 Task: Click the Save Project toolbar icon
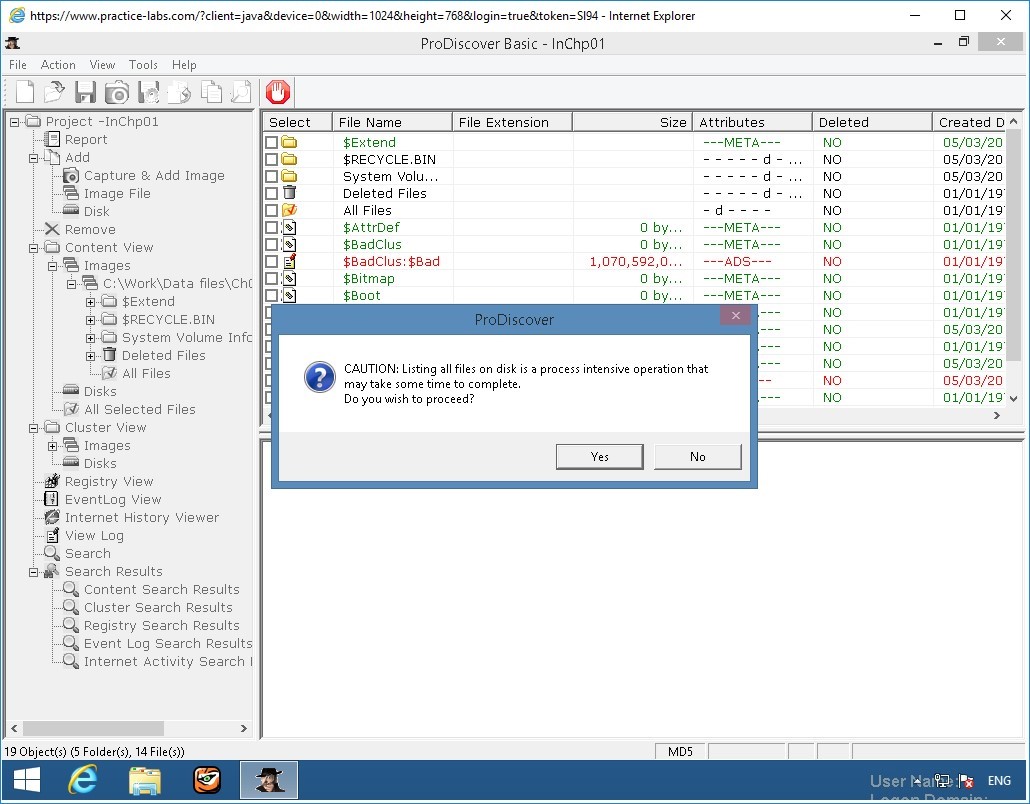click(85, 92)
